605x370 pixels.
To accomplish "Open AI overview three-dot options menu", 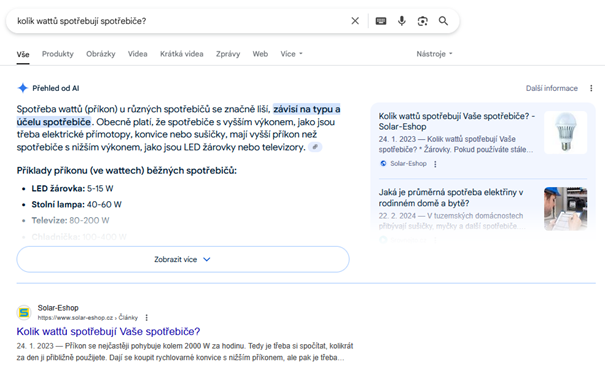I will coord(591,88).
